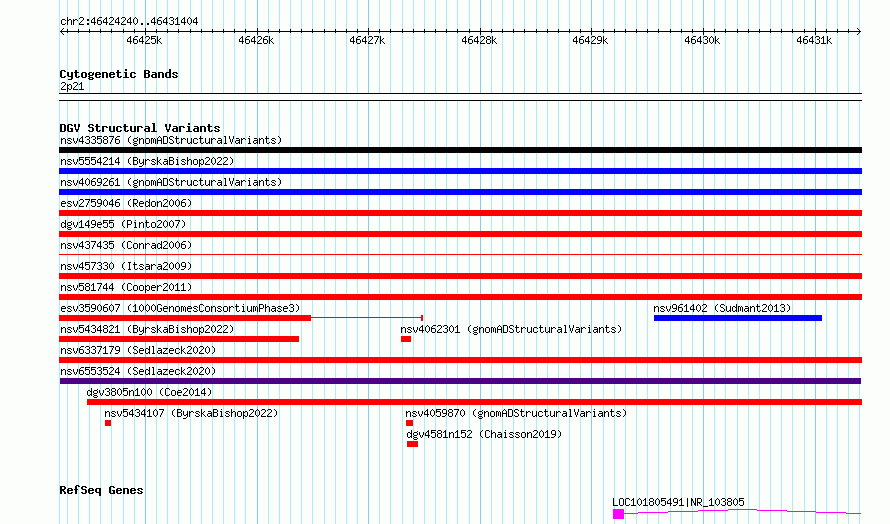The image size is (890, 524).
Task: Select variant label nsv5434821 (ByrskaBishop2022)
Action: coord(147,329)
